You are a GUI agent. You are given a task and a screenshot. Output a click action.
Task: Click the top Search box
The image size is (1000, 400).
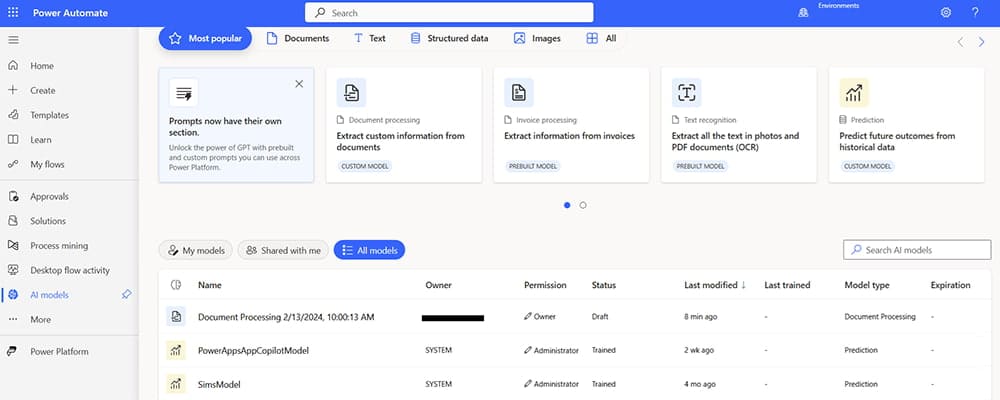449,12
